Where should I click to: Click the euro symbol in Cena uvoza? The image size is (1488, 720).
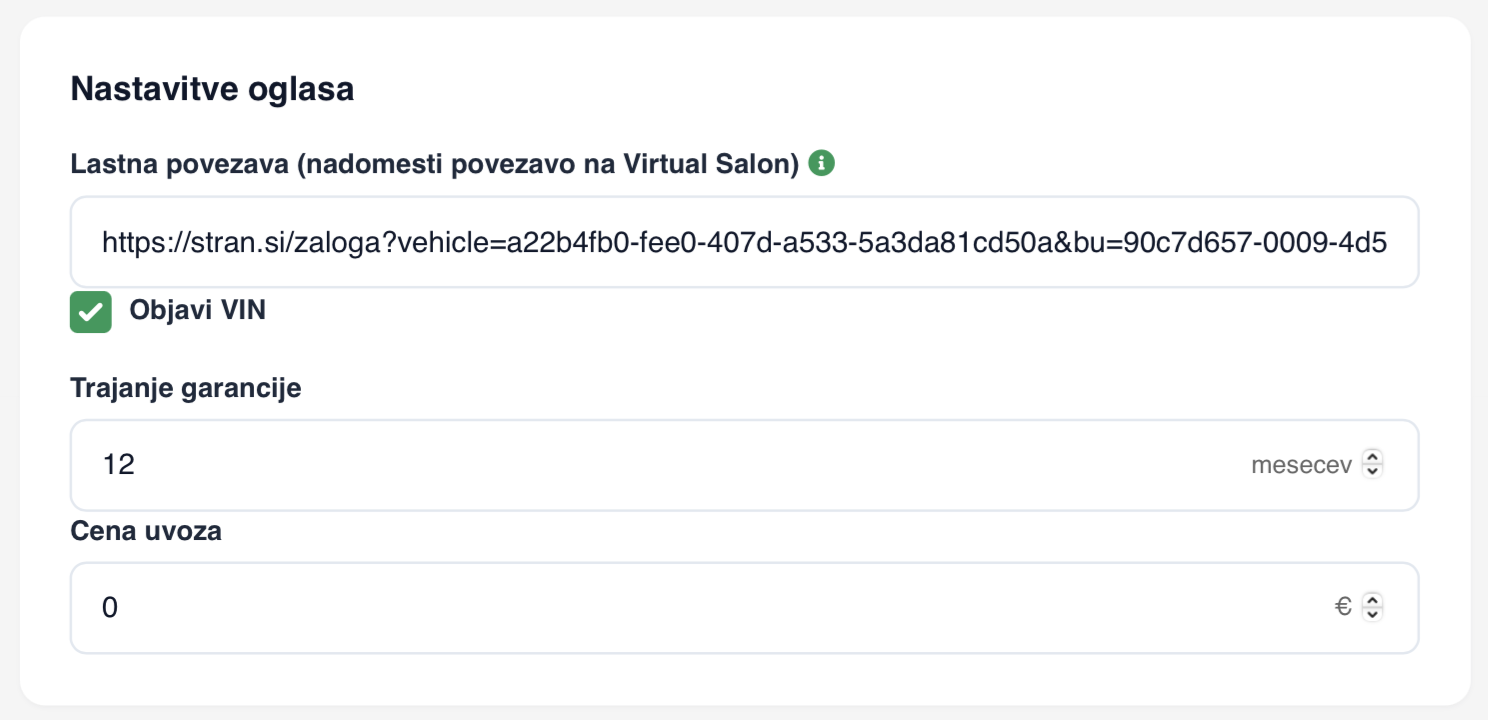(1343, 607)
